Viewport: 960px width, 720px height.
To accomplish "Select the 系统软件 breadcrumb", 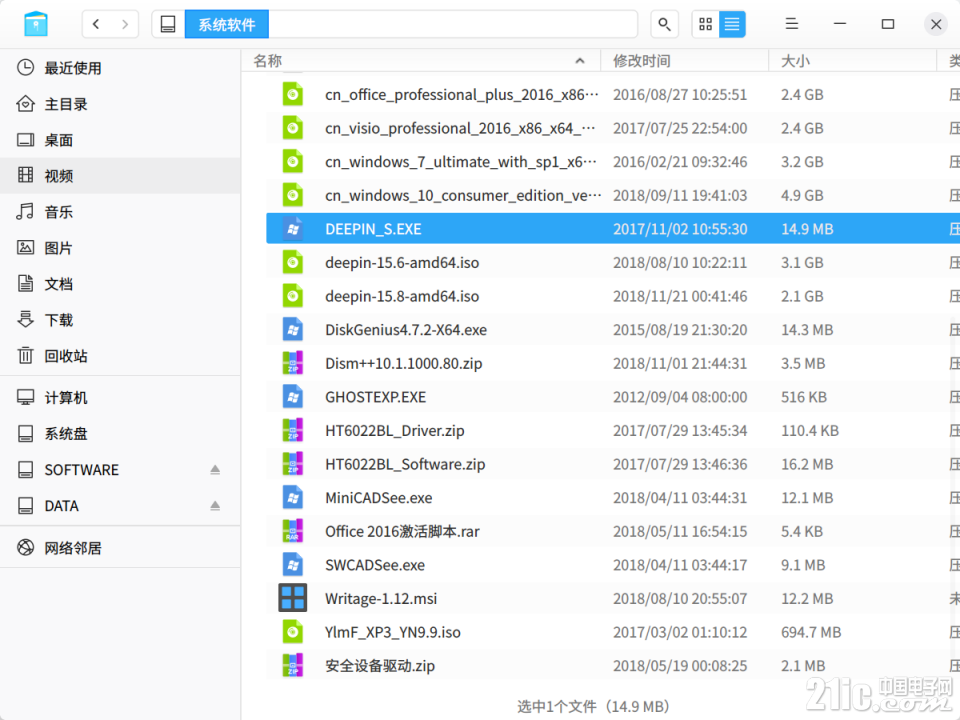I will coord(227,24).
